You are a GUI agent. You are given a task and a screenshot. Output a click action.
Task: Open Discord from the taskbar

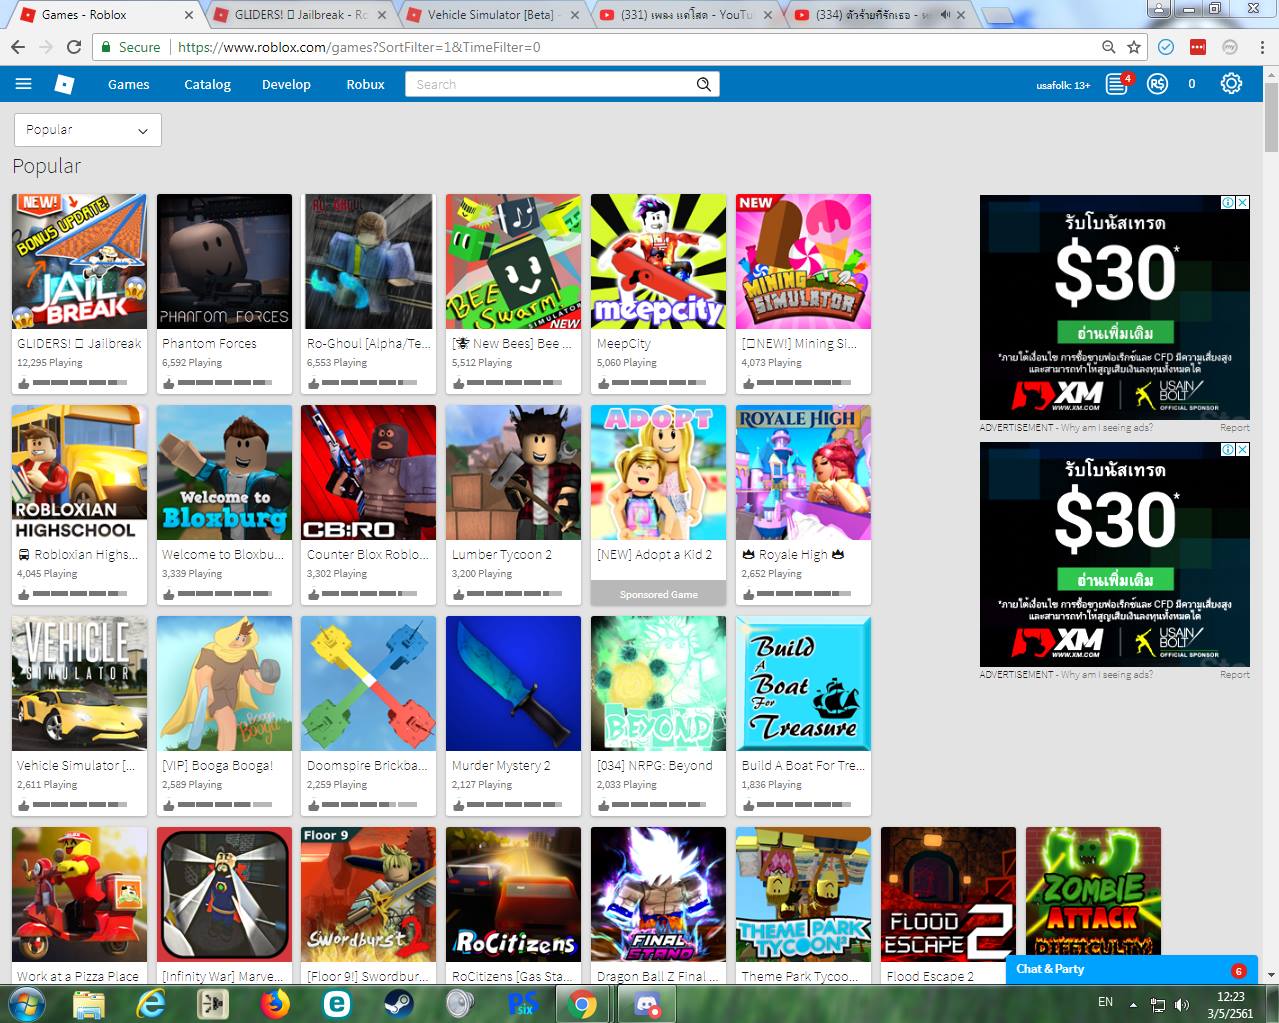click(x=646, y=1003)
